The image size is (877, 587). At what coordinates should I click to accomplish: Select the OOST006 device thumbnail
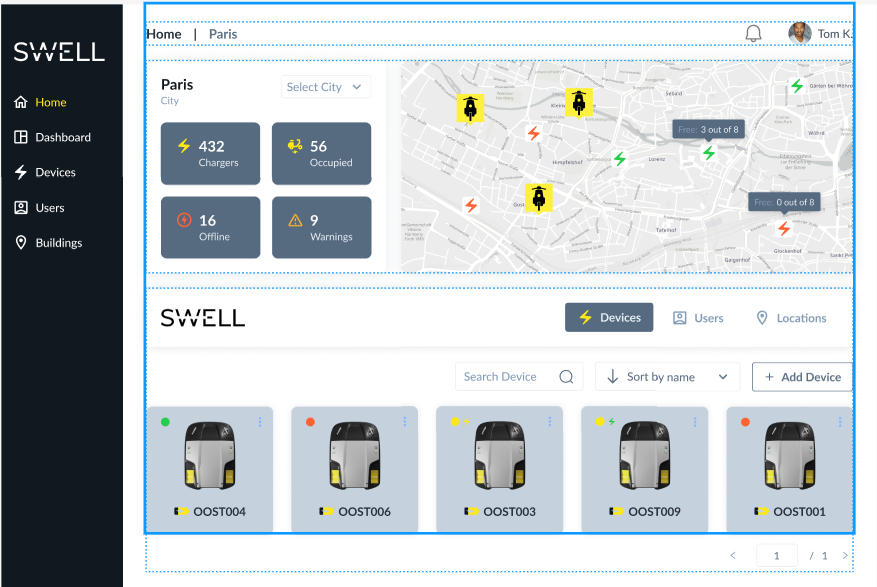point(355,456)
